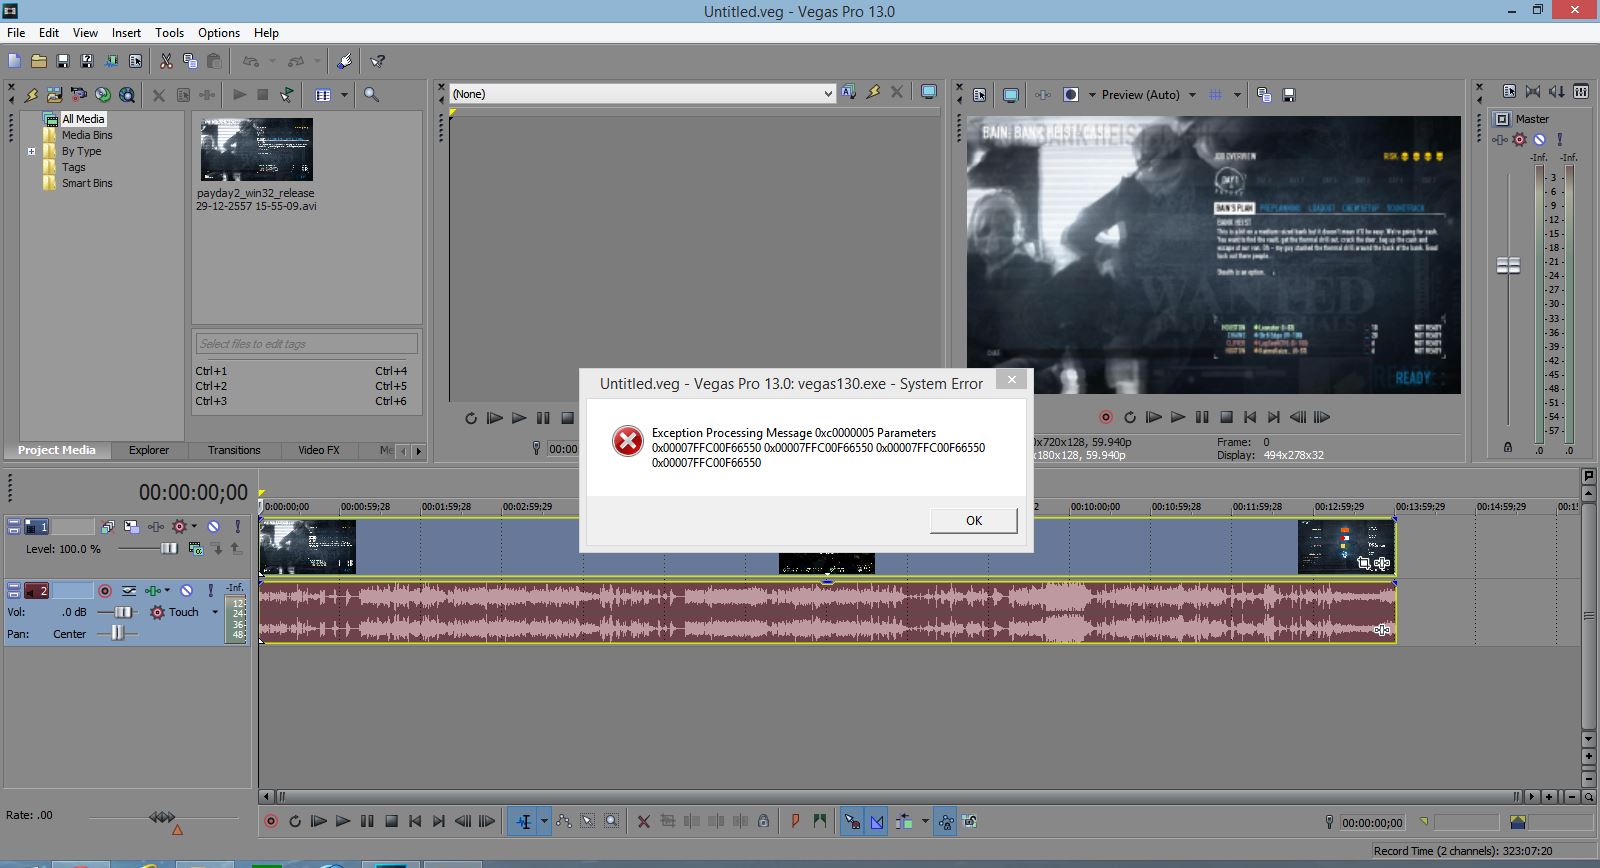
Task: Click the Capture Video camera icon
Action: (78, 95)
